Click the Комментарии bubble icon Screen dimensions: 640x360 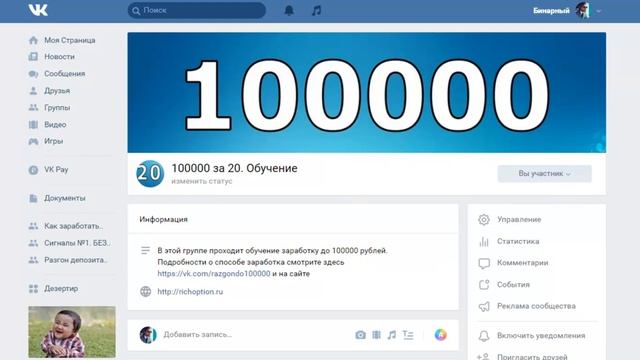(x=484, y=263)
